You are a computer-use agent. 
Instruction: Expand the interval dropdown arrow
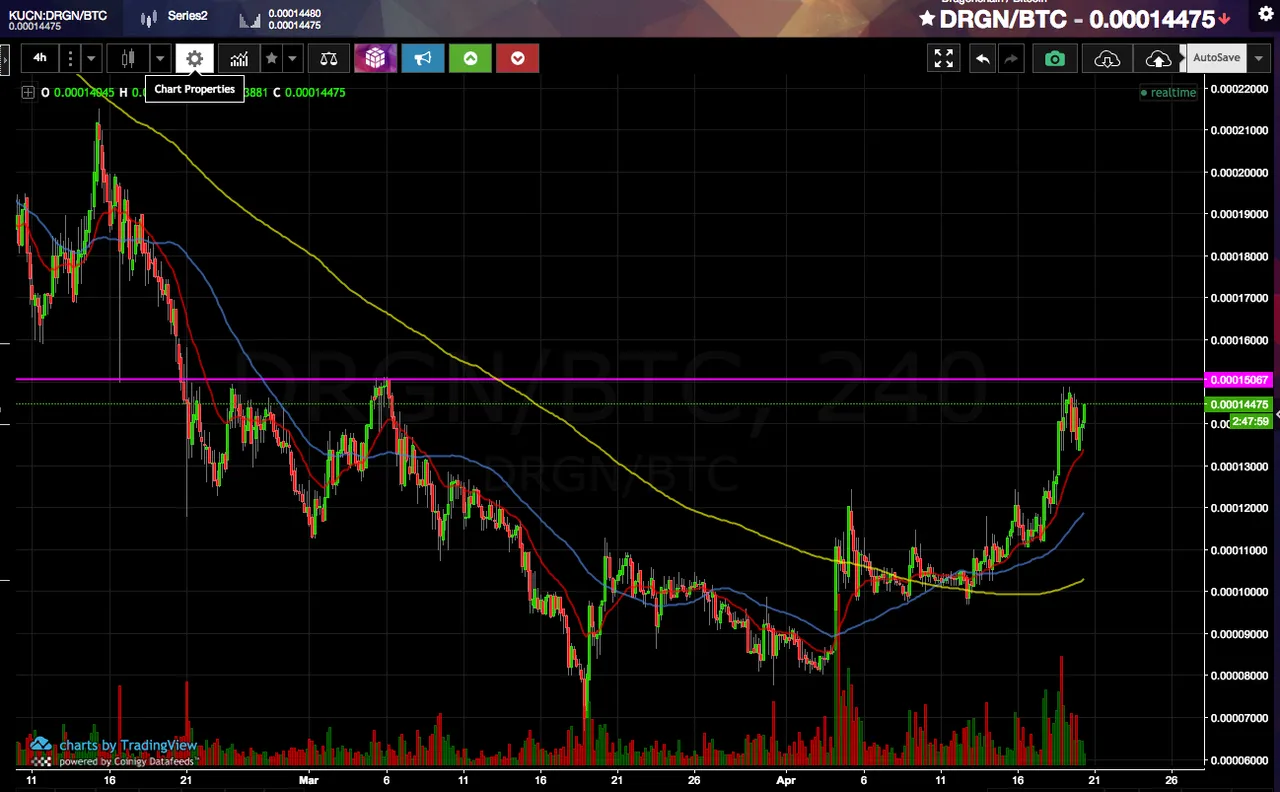[x=91, y=58]
